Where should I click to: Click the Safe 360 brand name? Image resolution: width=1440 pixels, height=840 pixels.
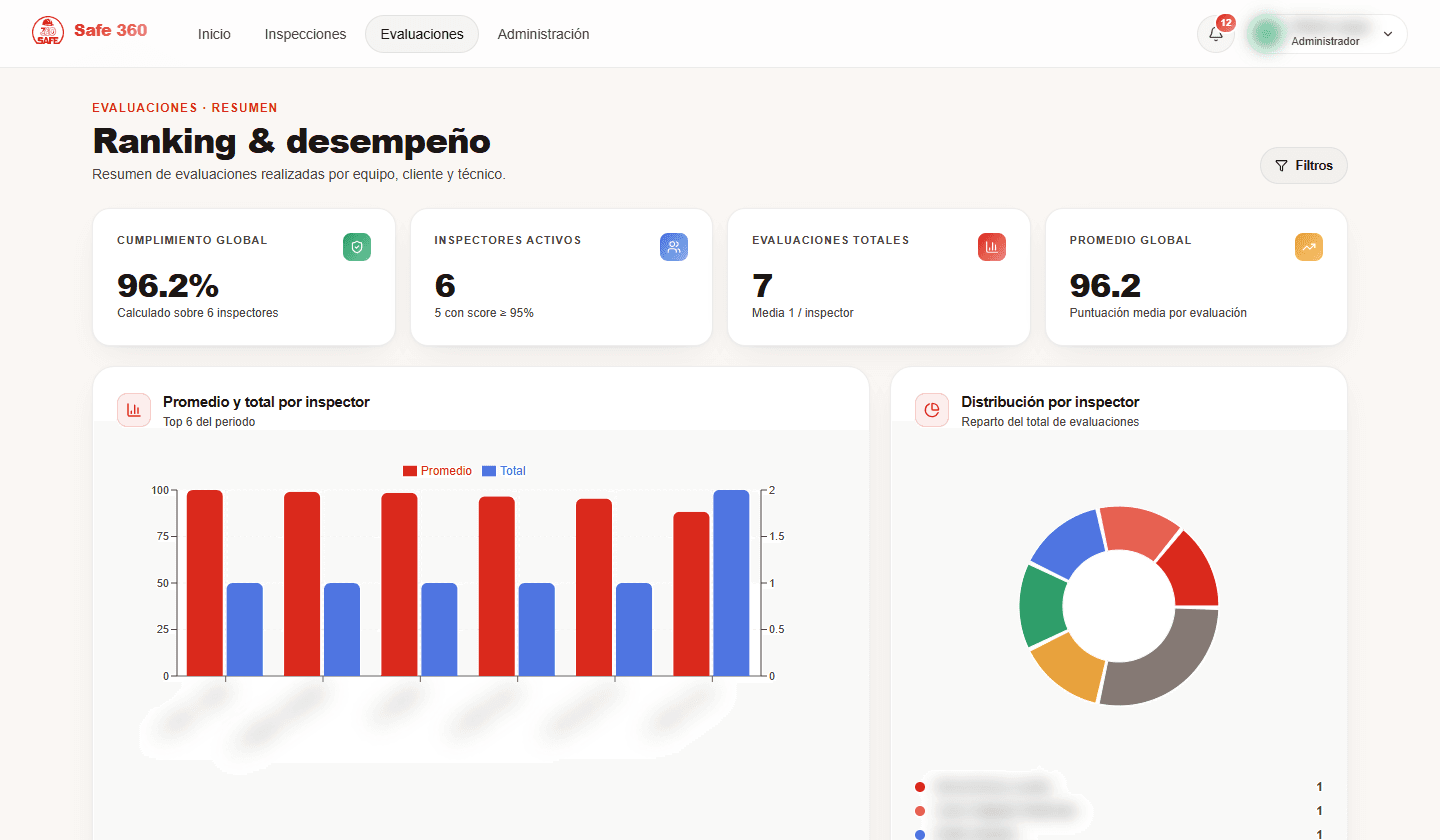coord(110,30)
